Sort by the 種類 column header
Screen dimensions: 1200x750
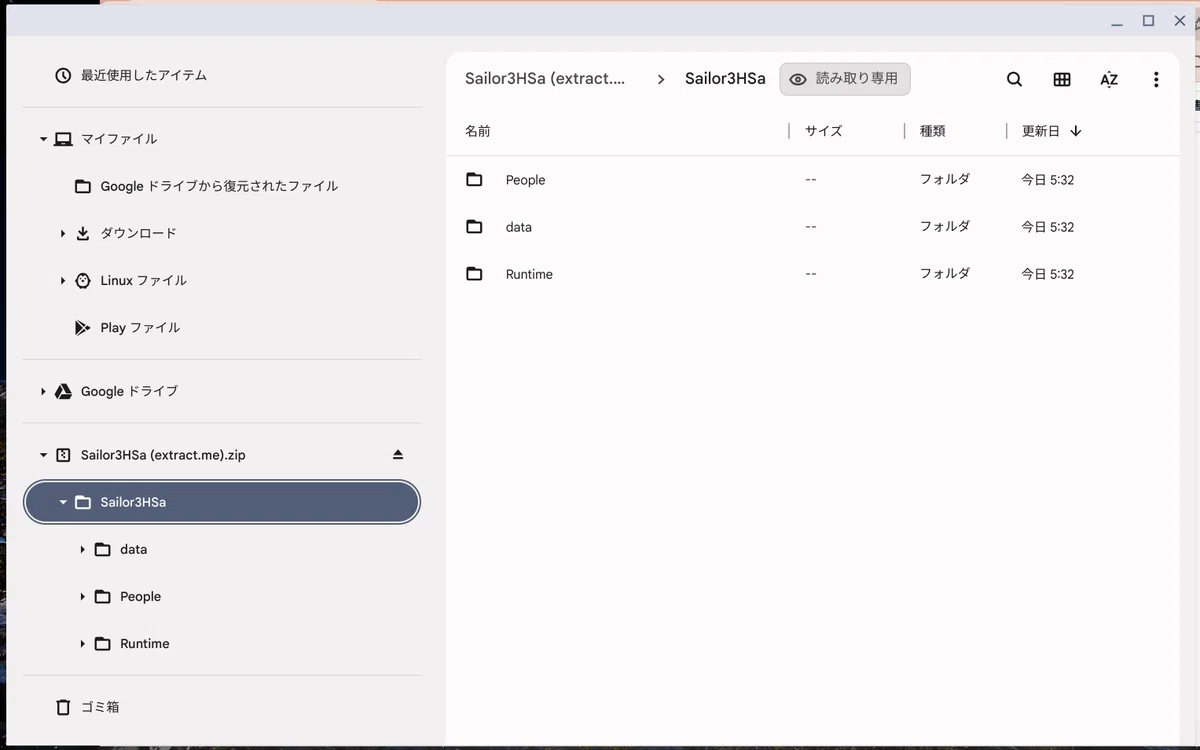pyautogui.click(x=933, y=131)
